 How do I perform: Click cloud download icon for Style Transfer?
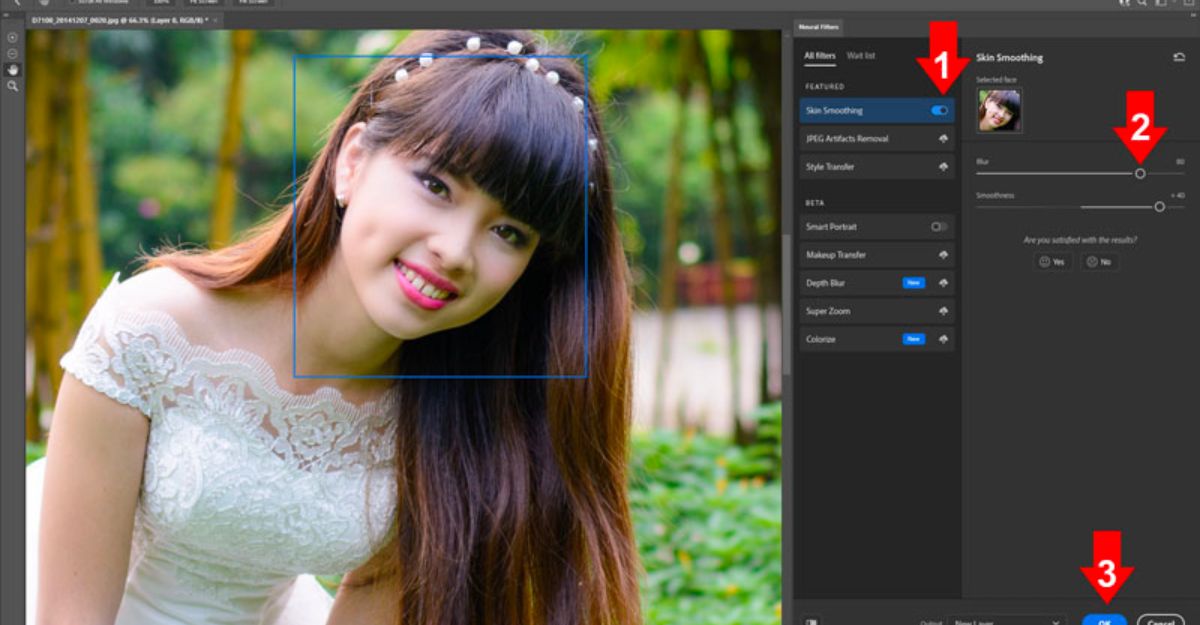point(942,167)
